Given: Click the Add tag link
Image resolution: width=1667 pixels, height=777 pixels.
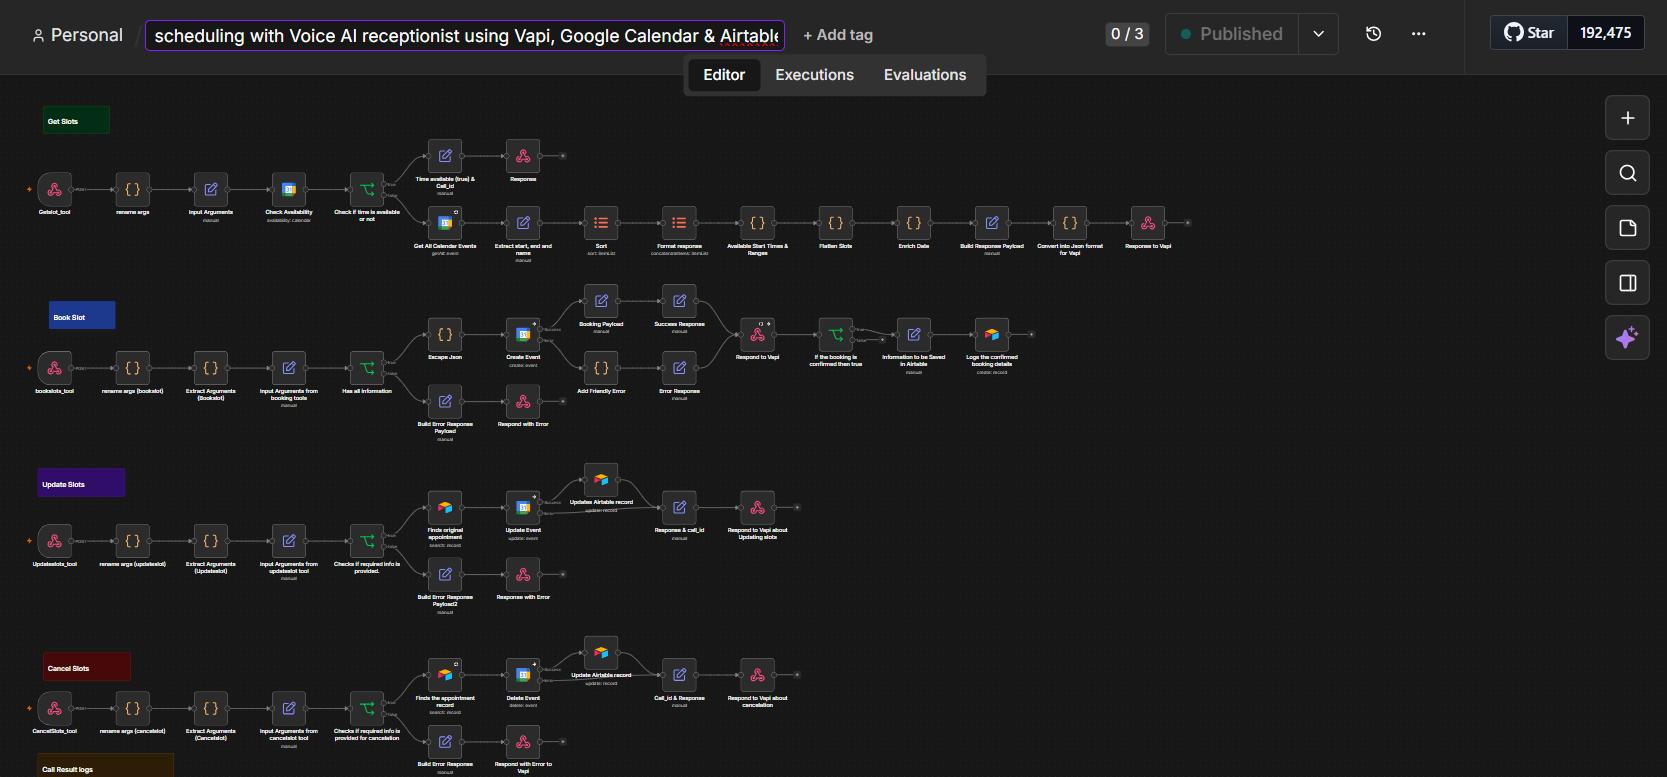Looking at the screenshot, I should 838,35.
